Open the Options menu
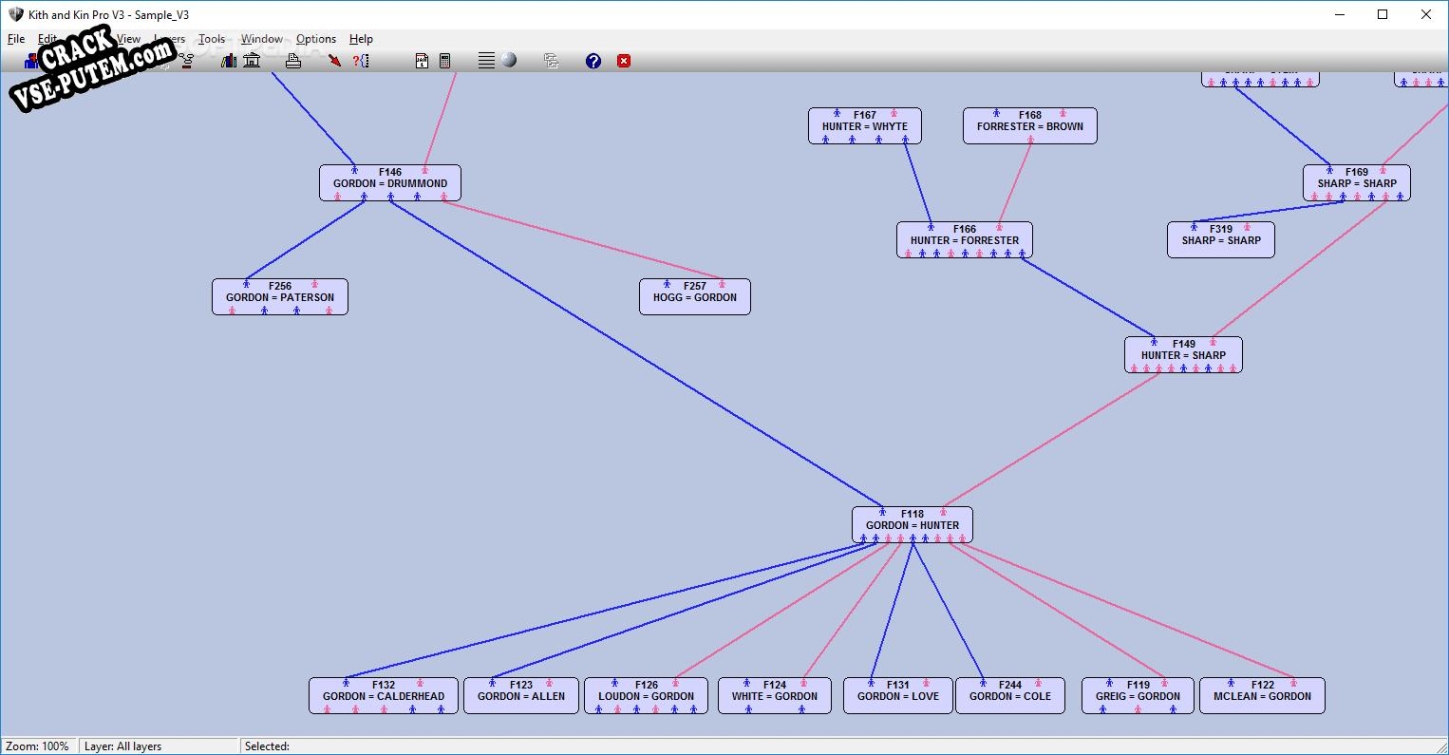Image resolution: width=1449 pixels, height=755 pixels. pyautogui.click(x=316, y=39)
